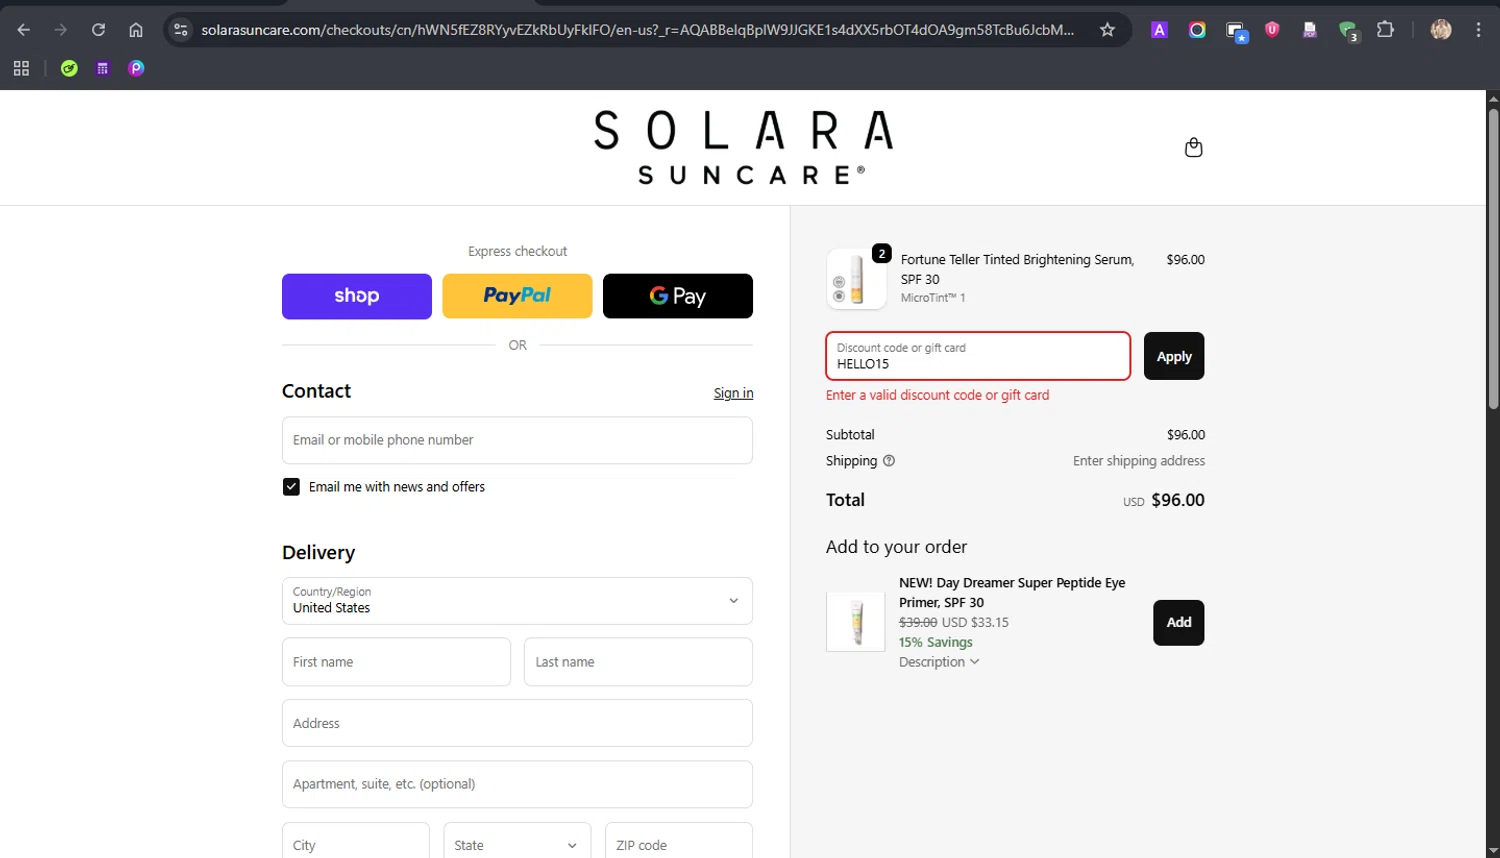The height and width of the screenshot is (858, 1500).
Task: Open the State dropdown
Action: 517,845
